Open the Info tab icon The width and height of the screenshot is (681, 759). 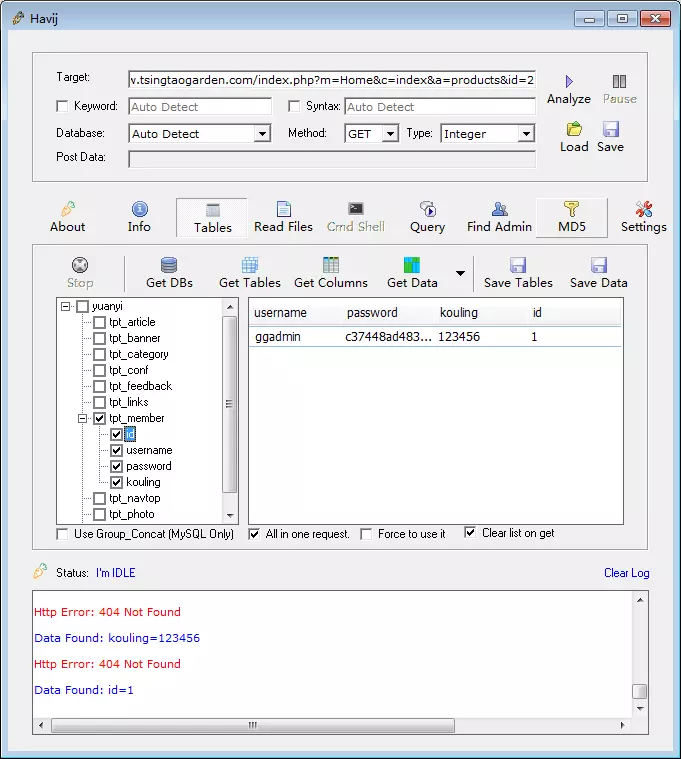pyautogui.click(x=139, y=209)
